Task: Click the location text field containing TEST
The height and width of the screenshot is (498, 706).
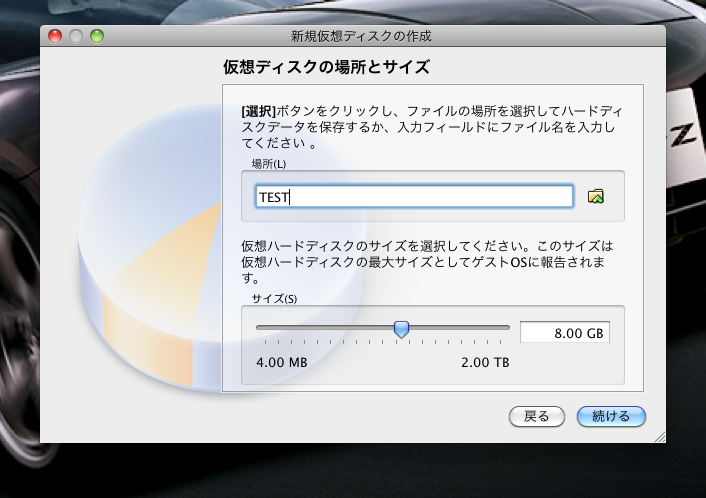Action: [x=414, y=196]
